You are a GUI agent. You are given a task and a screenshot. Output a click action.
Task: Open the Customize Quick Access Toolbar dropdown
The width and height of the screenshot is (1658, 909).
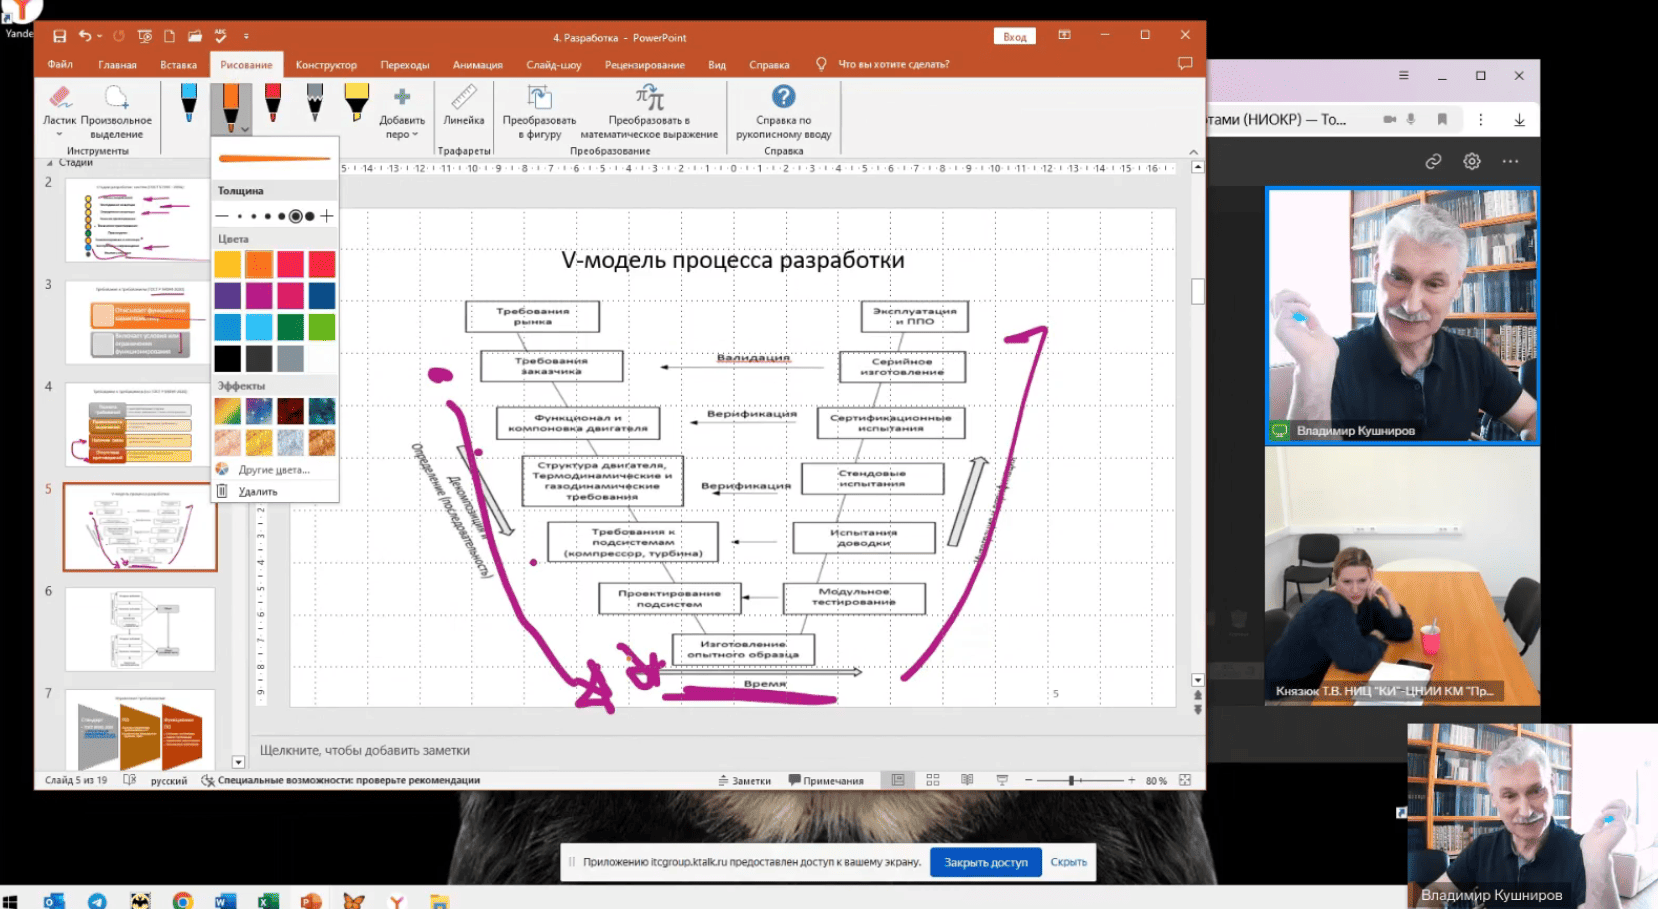[x=246, y=37]
